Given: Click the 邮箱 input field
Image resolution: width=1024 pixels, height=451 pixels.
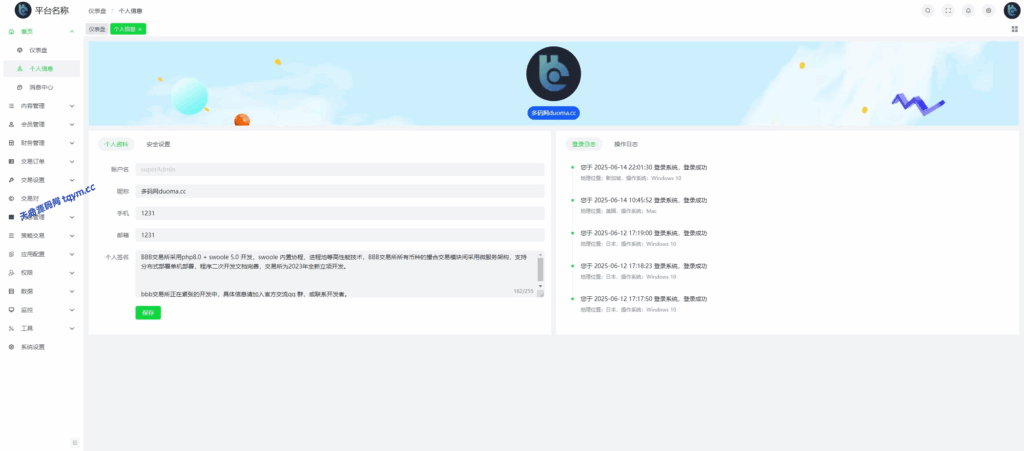Looking at the screenshot, I should click(340, 235).
